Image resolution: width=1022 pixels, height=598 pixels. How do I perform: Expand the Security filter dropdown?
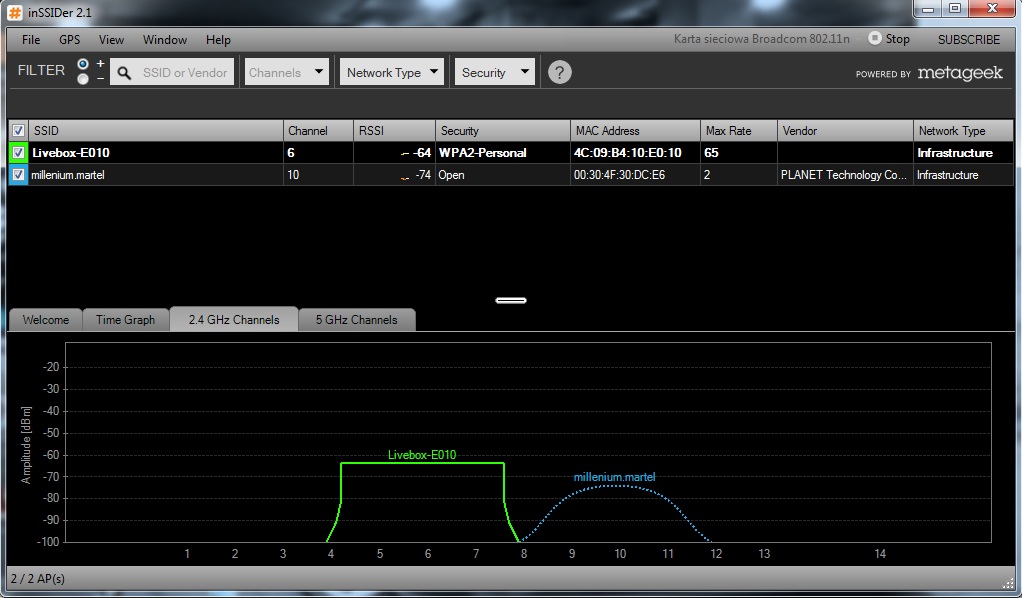coord(495,72)
